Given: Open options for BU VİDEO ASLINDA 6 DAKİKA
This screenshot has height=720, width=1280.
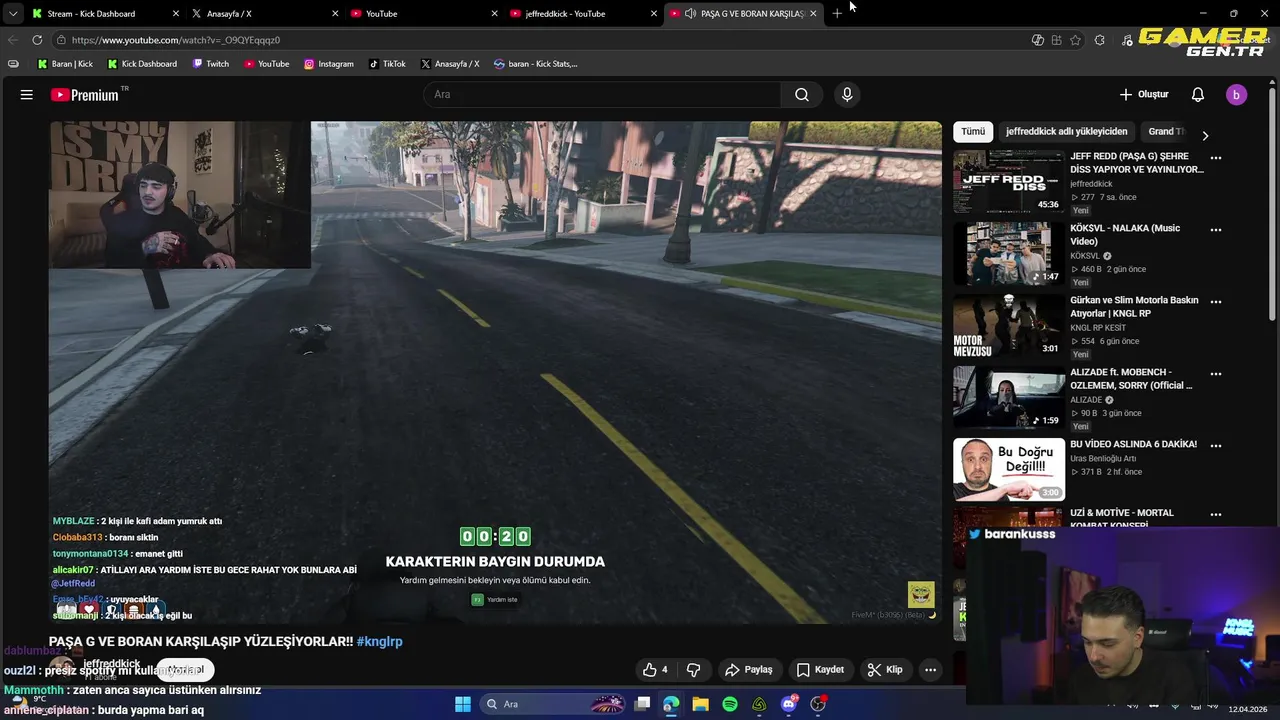Looking at the screenshot, I should (1216, 446).
